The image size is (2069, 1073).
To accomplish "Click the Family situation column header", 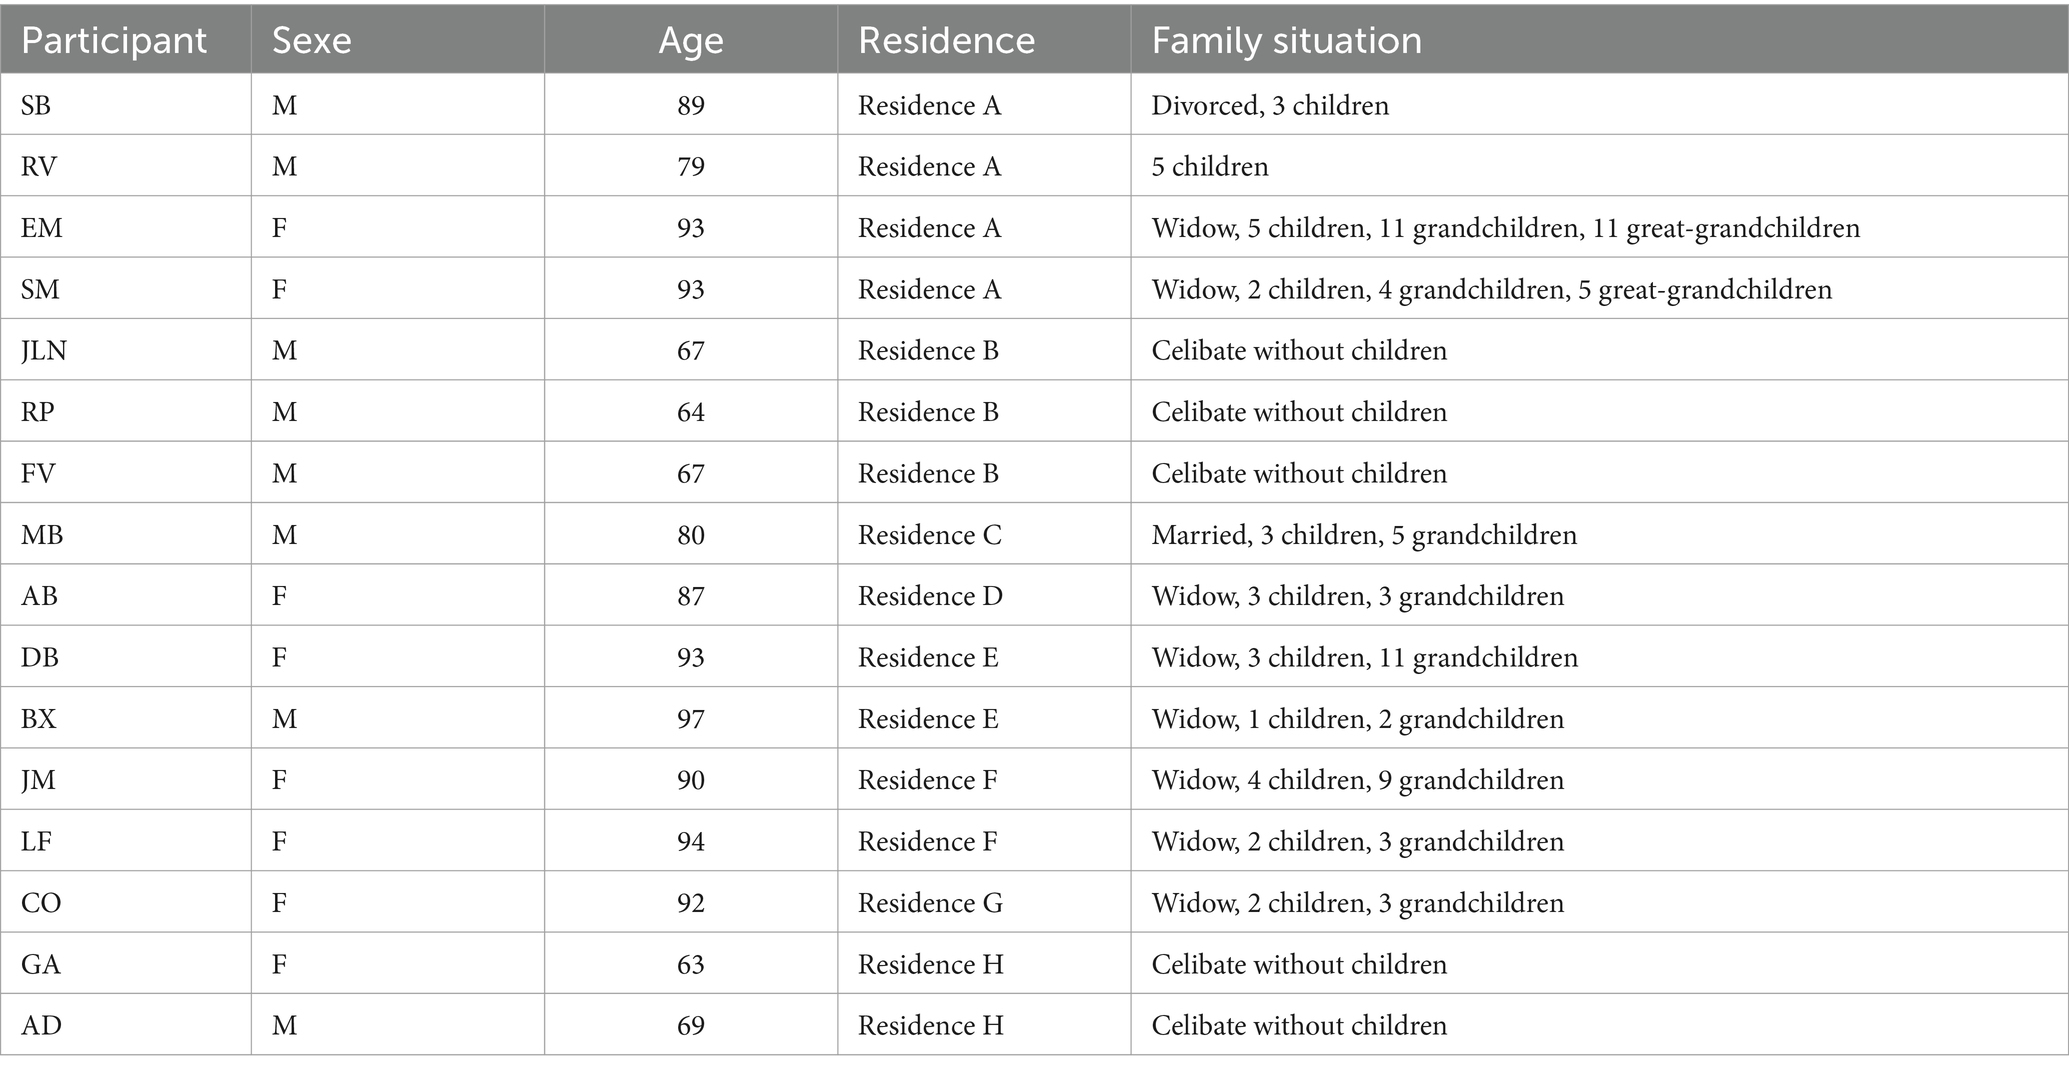I will coord(1286,41).
